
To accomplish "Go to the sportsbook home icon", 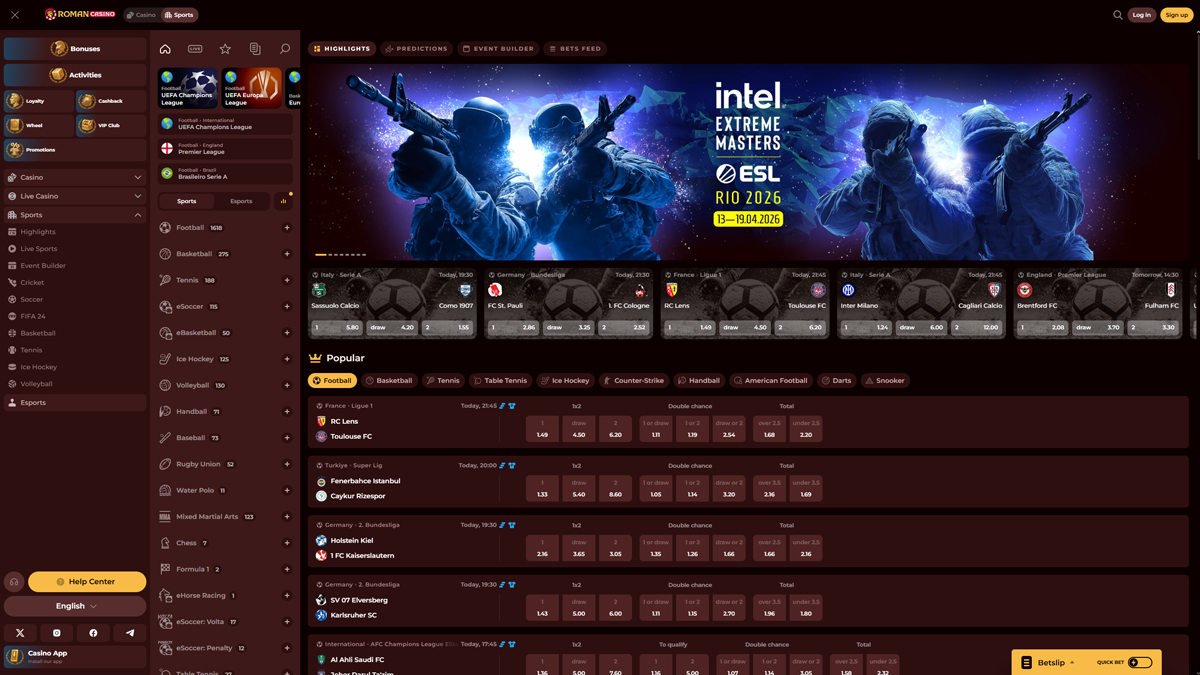I will 165,49.
